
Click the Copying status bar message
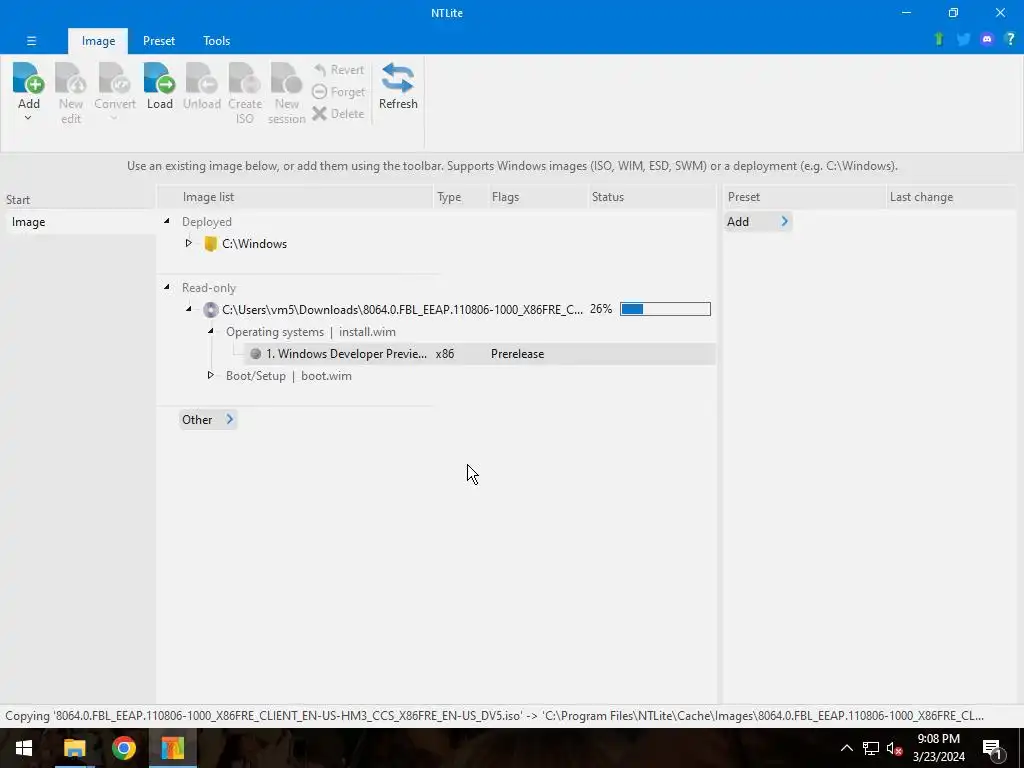(x=494, y=716)
